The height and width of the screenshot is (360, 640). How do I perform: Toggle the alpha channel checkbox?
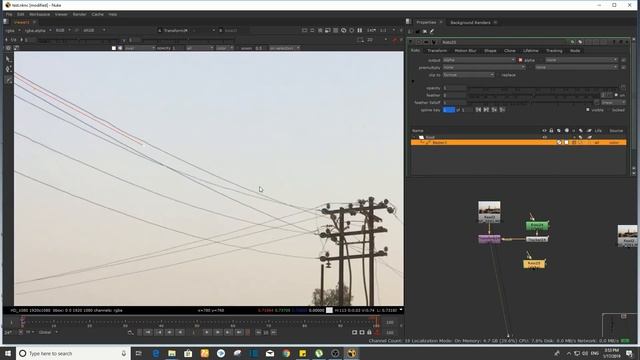[520, 60]
